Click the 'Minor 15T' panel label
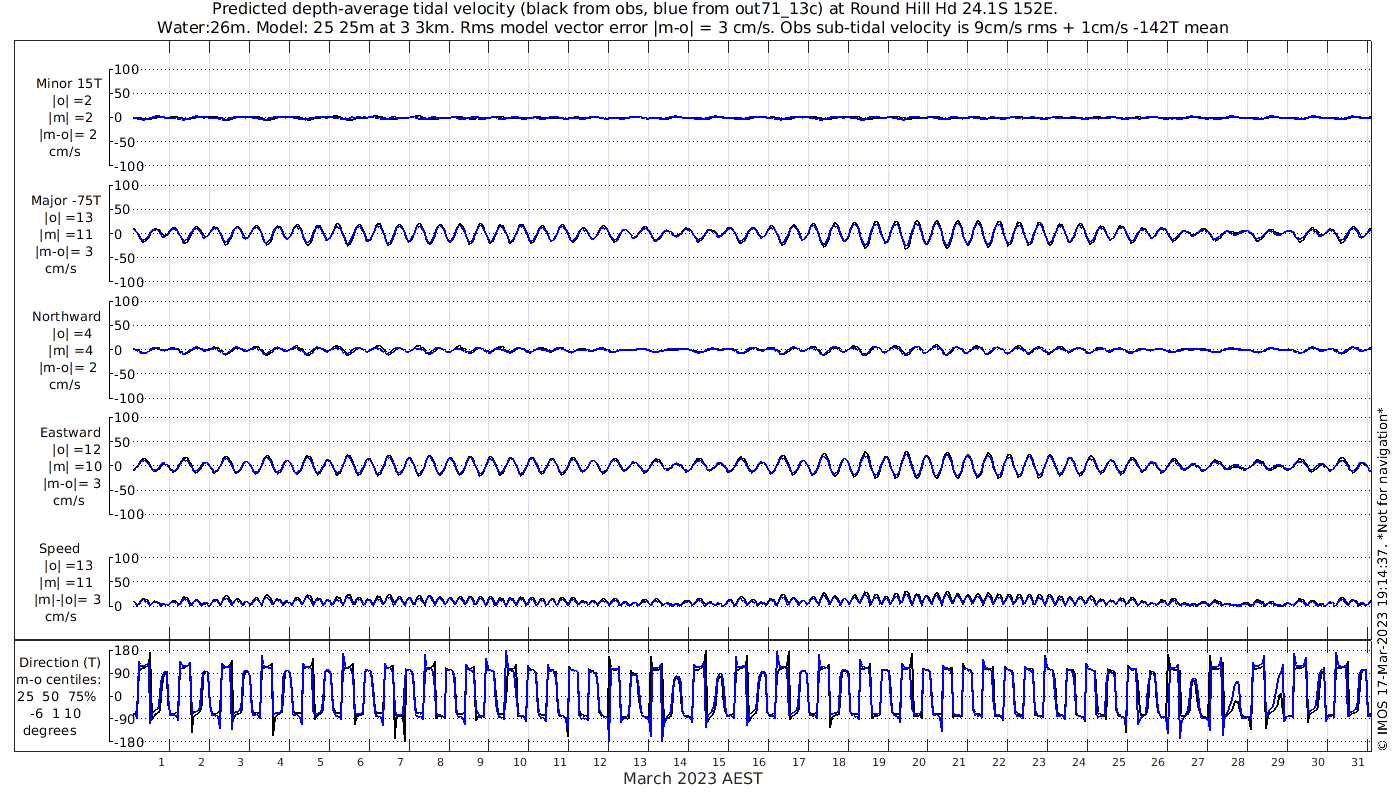 click(68, 84)
